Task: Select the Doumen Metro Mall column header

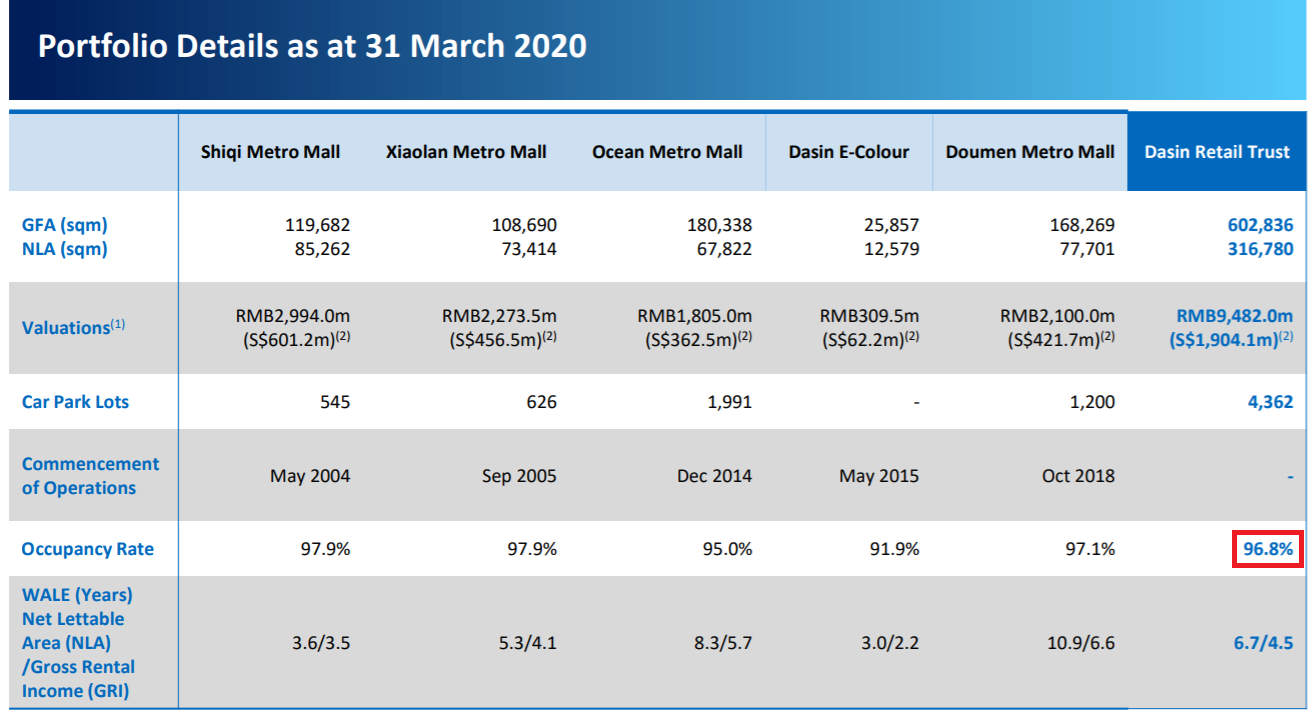Action: coord(1030,152)
